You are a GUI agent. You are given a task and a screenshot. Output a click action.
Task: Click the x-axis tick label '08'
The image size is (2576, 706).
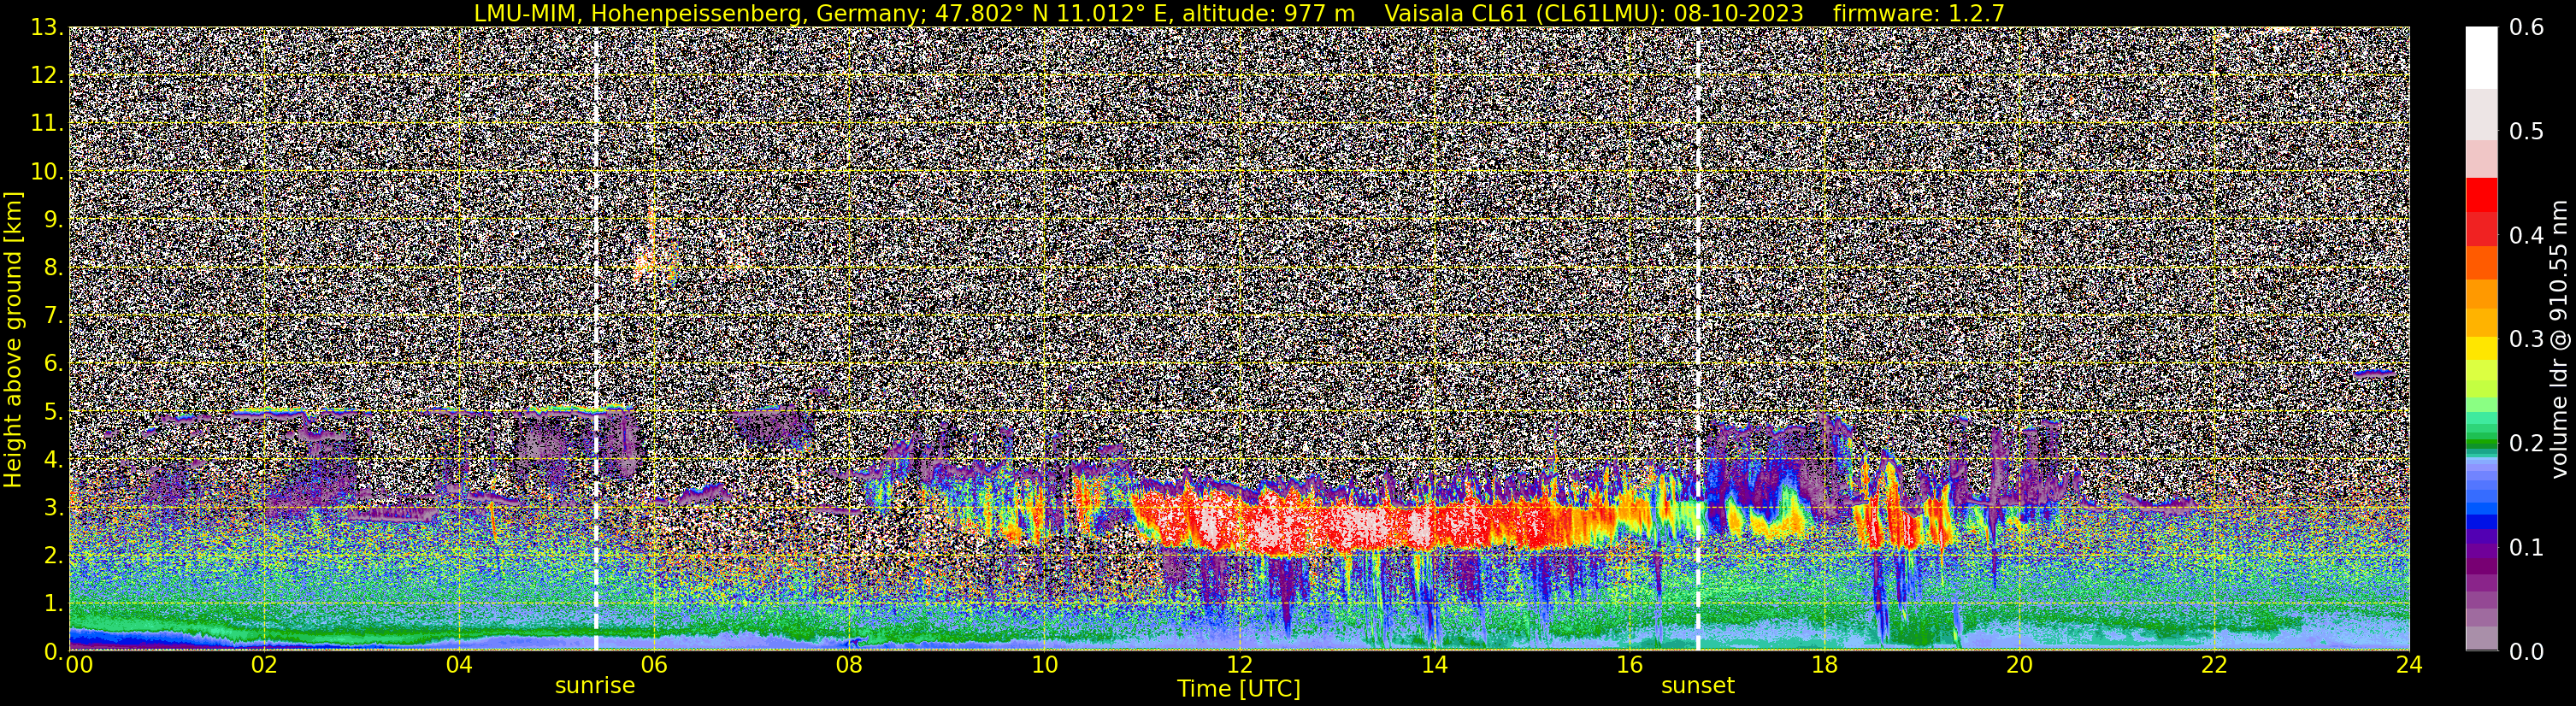tap(848, 665)
